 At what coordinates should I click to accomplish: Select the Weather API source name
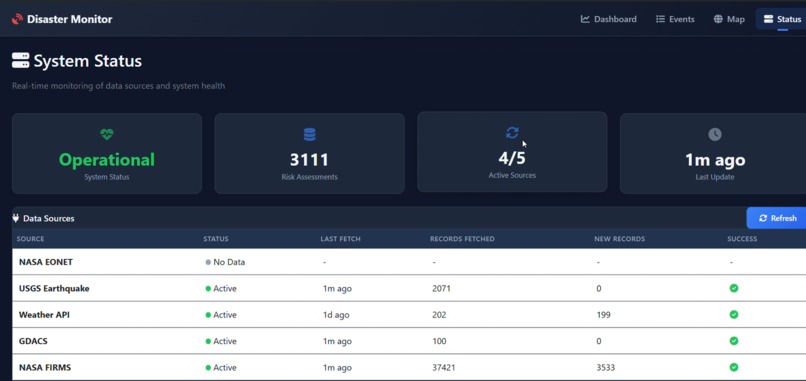(x=44, y=315)
